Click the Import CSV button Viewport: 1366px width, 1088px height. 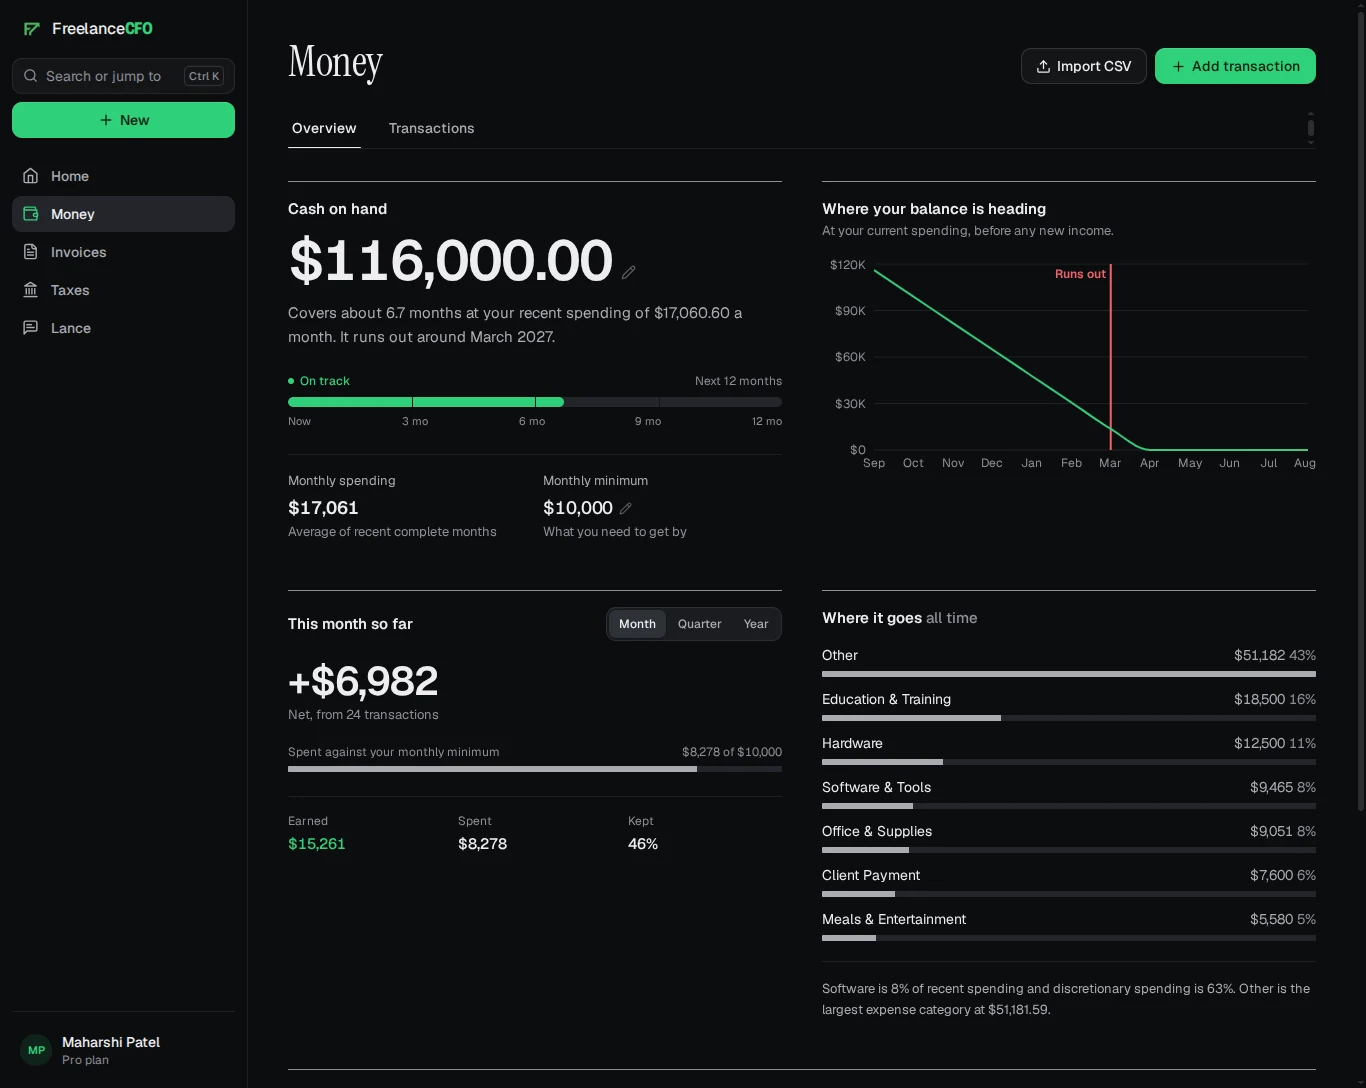click(x=1083, y=66)
